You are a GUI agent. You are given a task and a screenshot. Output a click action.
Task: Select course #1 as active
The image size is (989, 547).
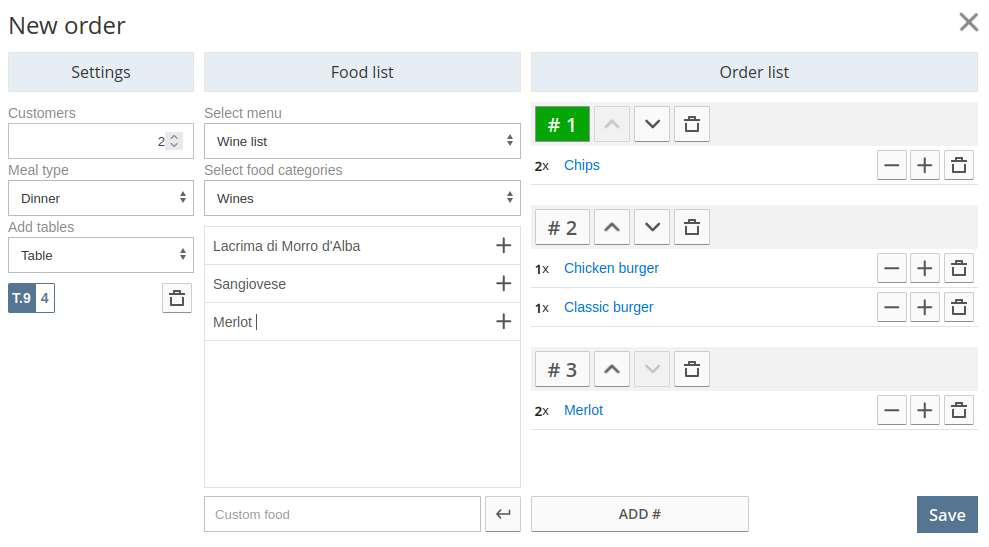coord(562,124)
